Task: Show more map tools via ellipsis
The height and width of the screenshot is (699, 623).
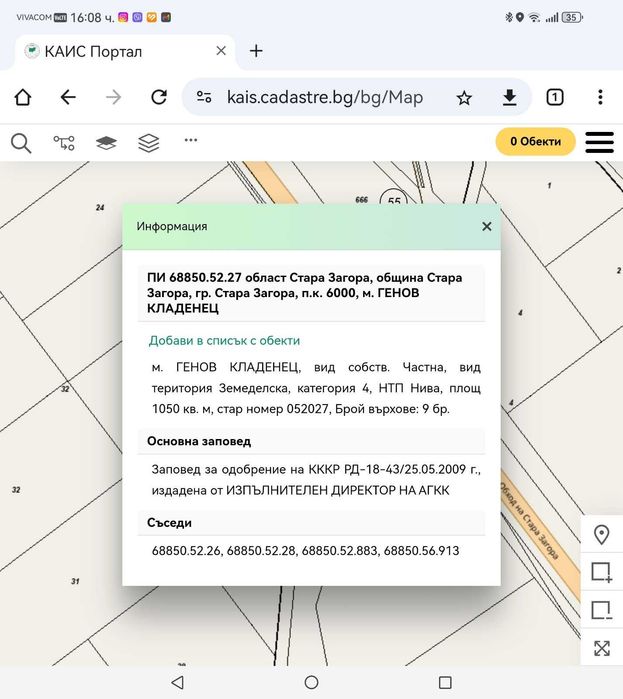Action: pyautogui.click(x=191, y=140)
